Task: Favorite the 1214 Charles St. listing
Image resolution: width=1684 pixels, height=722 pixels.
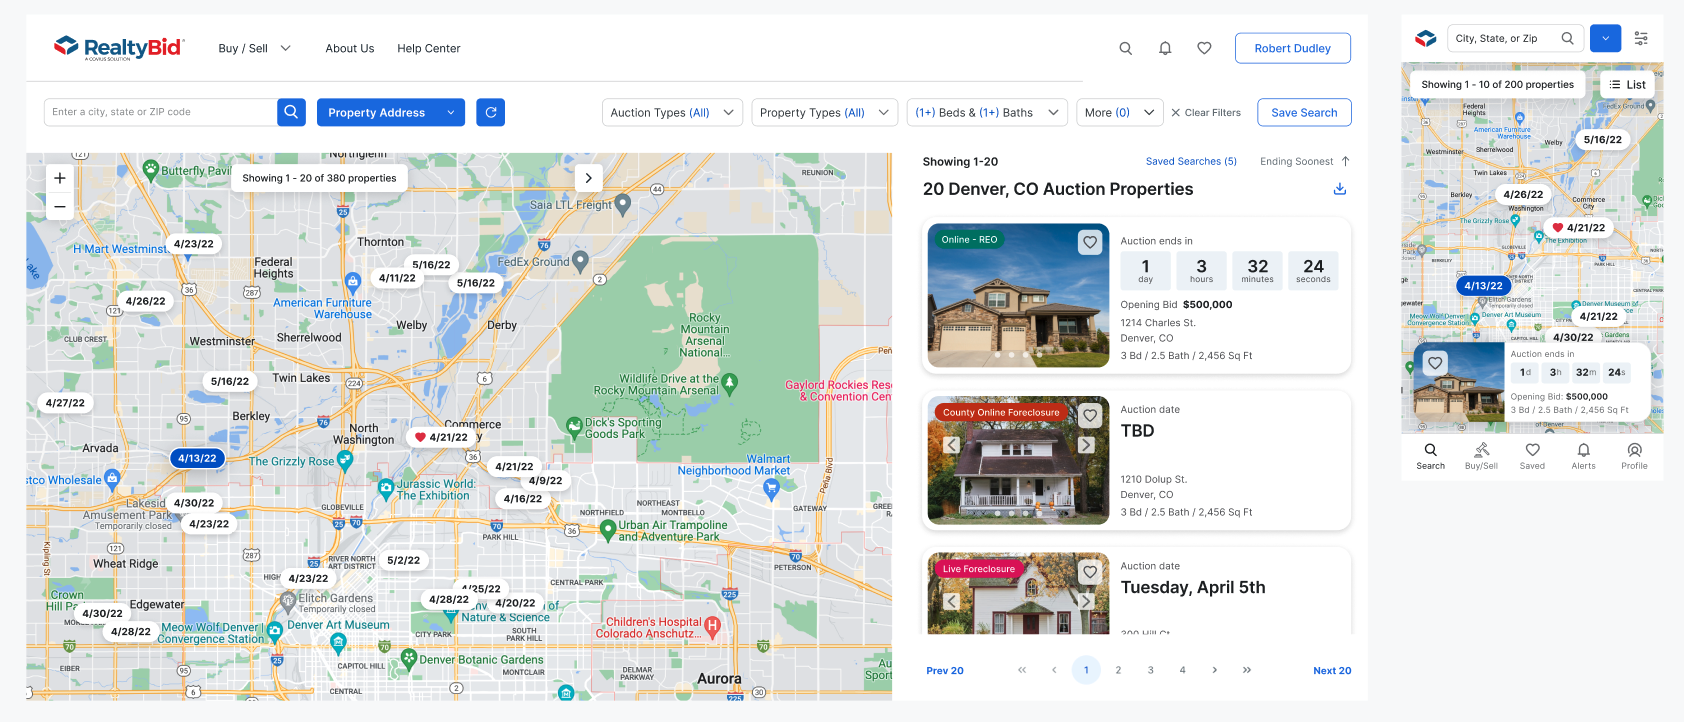Action: click(1090, 242)
